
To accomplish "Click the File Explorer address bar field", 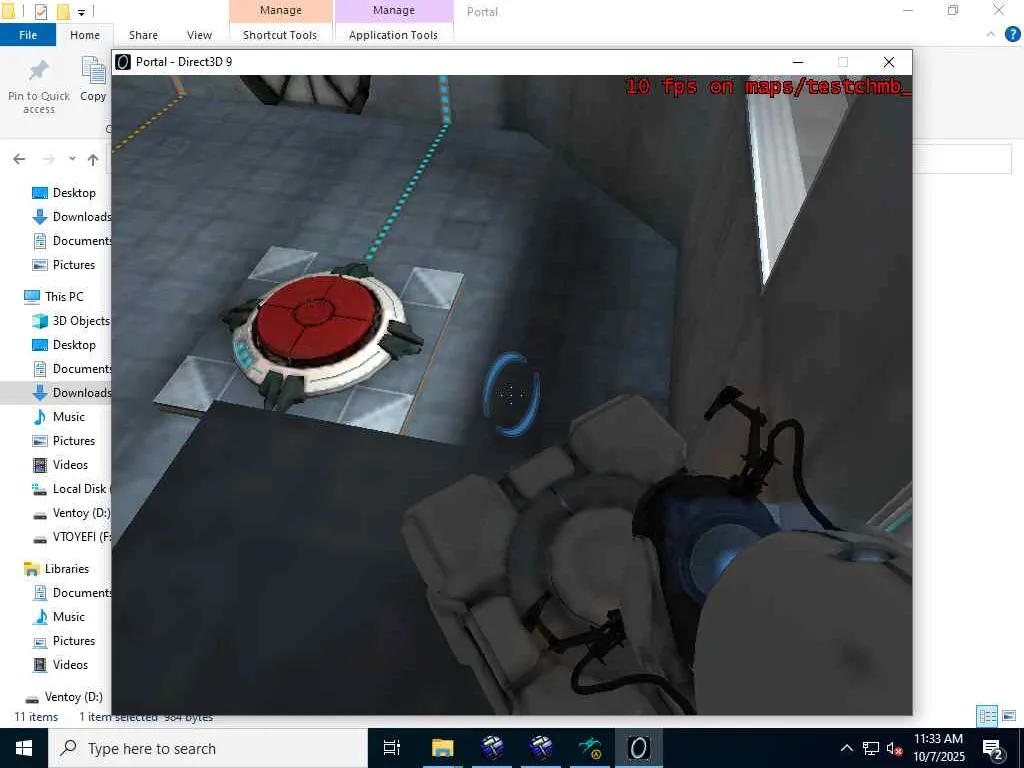I will [962, 159].
